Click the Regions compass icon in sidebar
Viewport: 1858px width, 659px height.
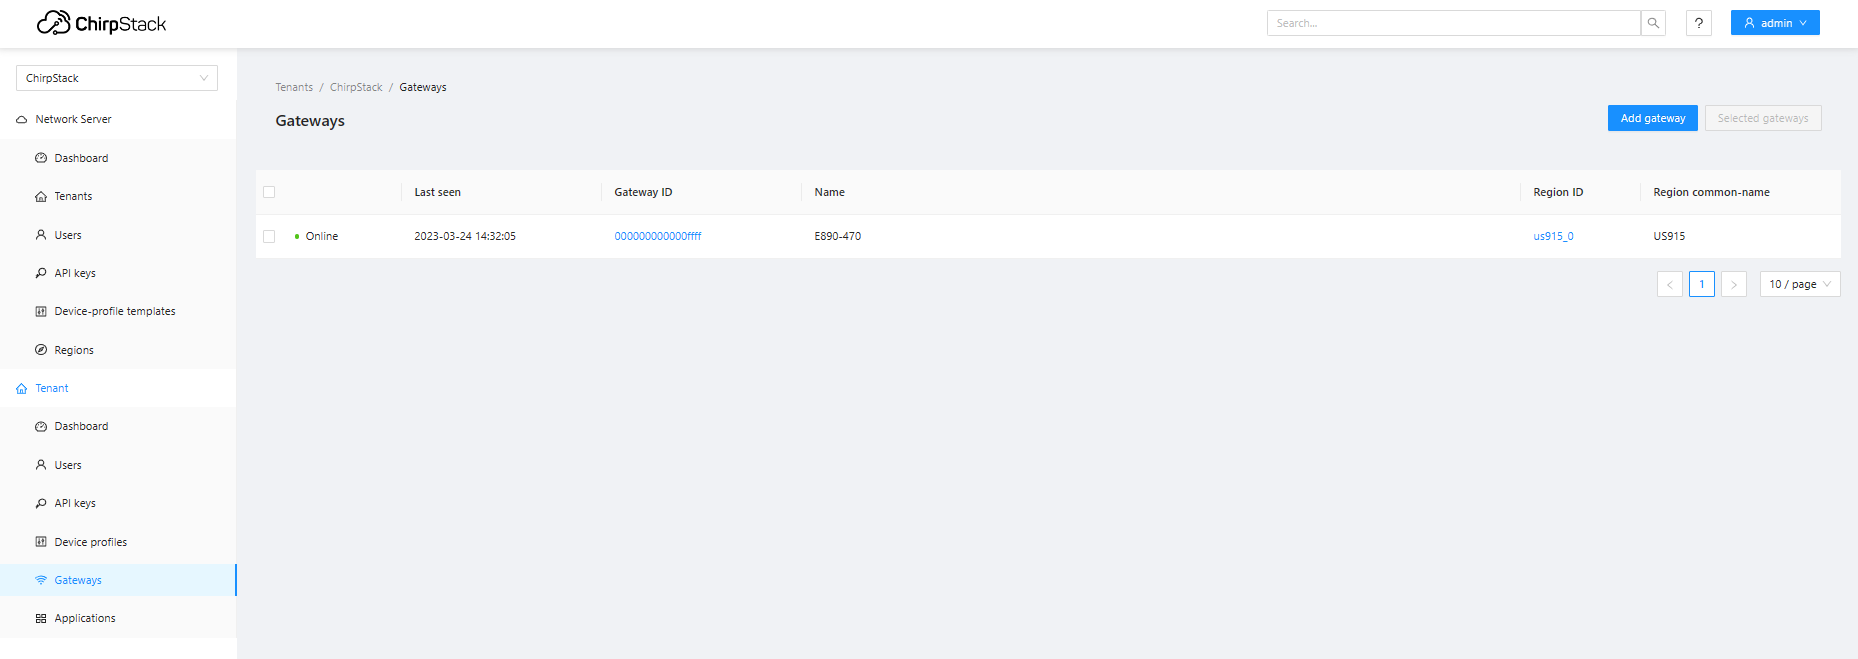(41, 350)
